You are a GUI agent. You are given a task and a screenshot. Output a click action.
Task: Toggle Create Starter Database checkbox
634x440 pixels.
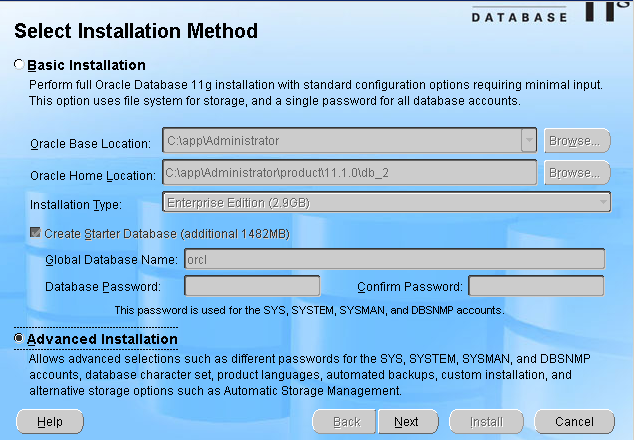click(x=35, y=233)
